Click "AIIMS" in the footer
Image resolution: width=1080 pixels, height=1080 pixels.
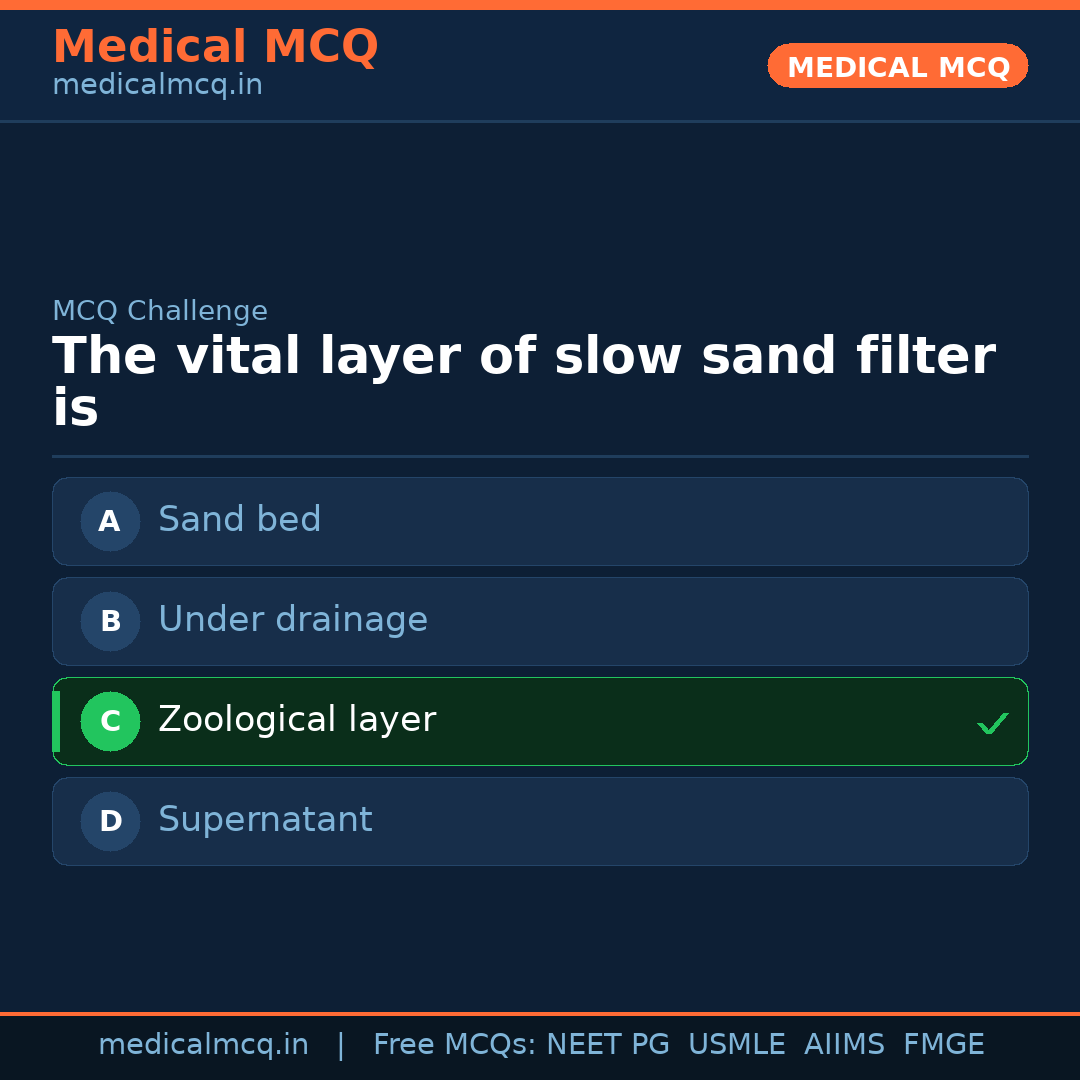click(844, 1045)
